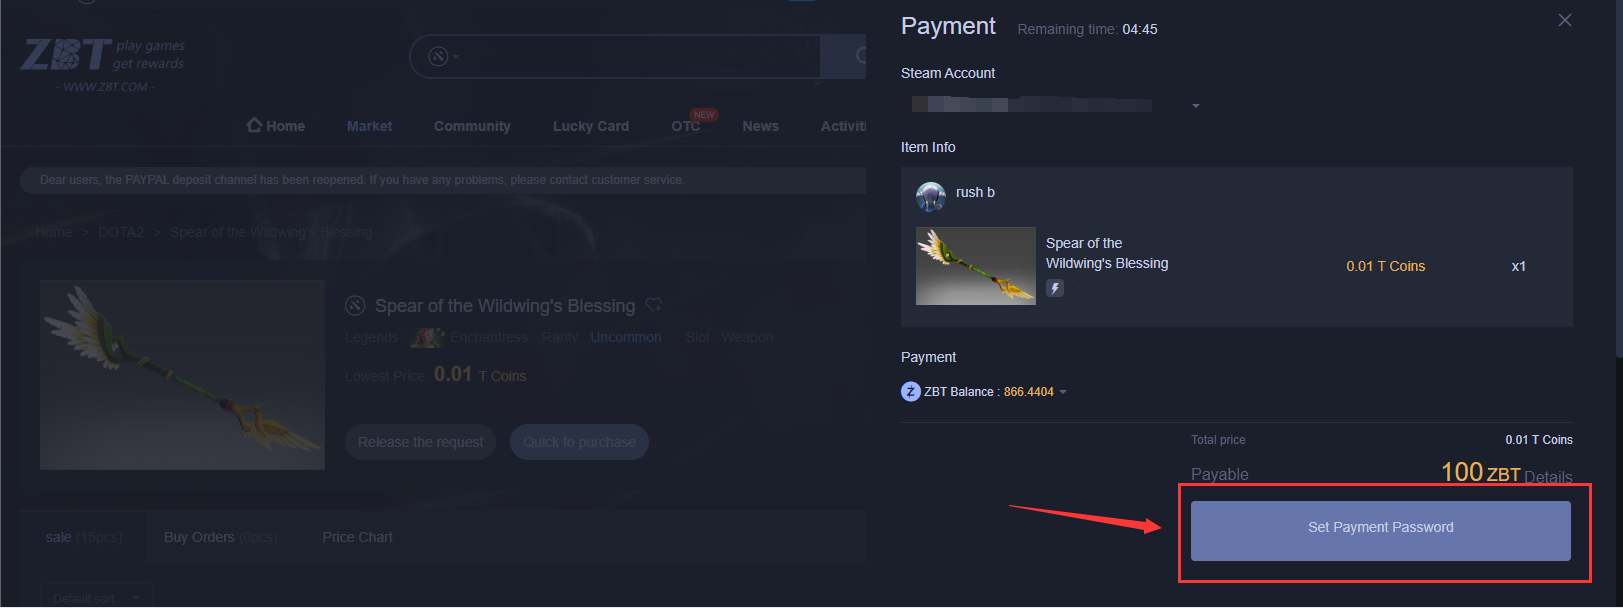Screen dimensions: 1623x608
Task: Click the Spear thumbnail in Item Info
Action: click(x=976, y=266)
